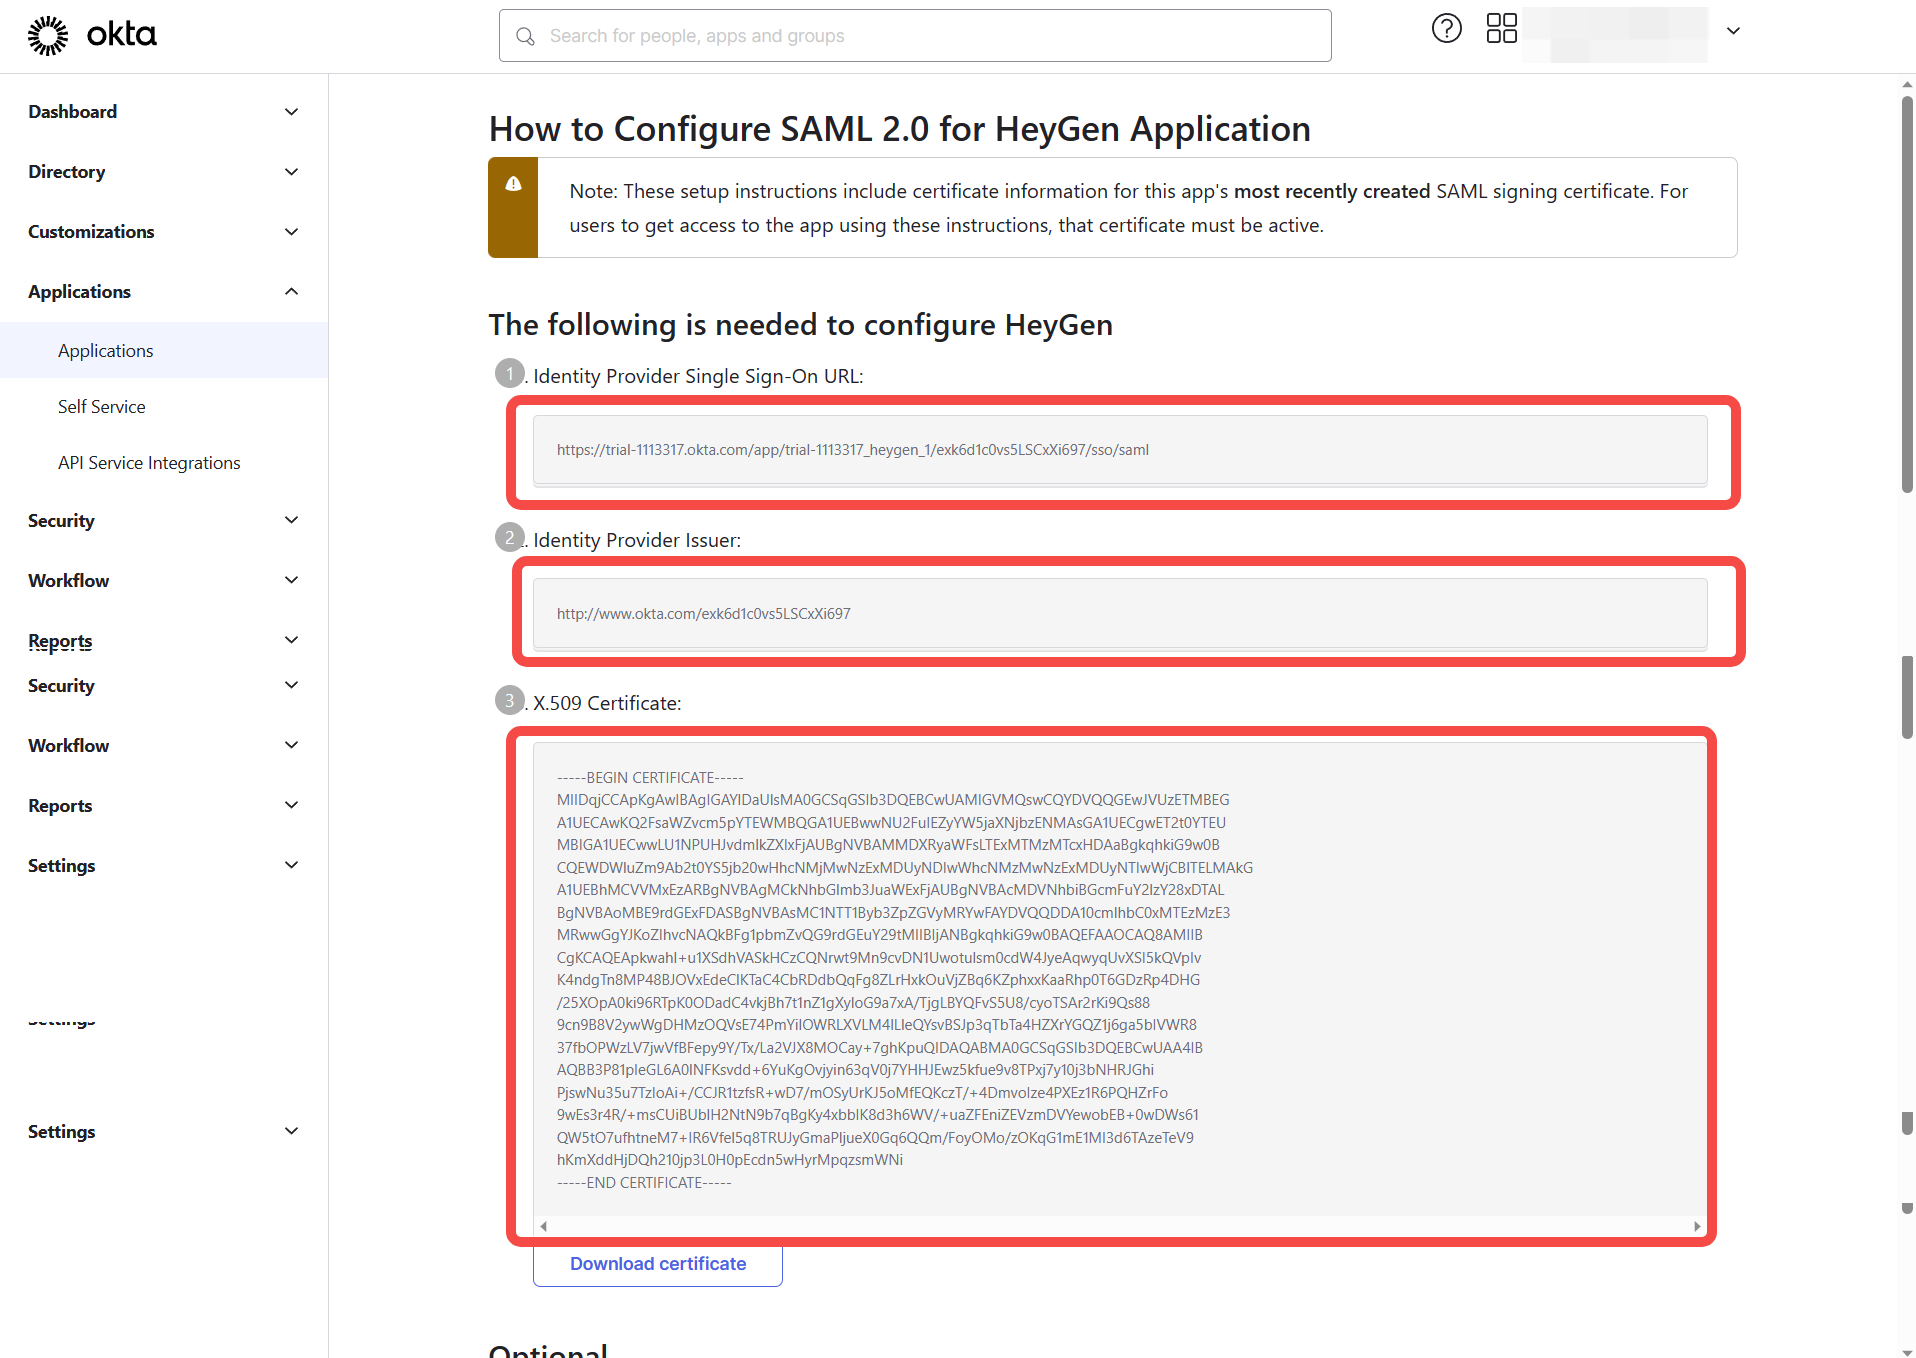Image resolution: width=1916 pixels, height=1358 pixels.
Task: Go to Self Service
Action: point(101,407)
